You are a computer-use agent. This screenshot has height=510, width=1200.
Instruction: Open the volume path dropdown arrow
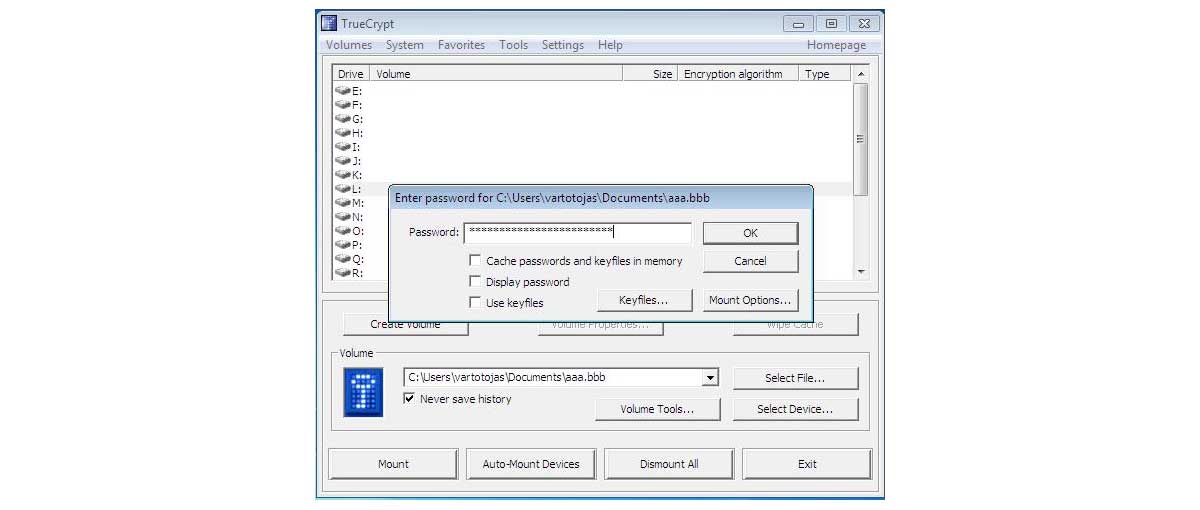pyautogui.click(x=710, y=378)
